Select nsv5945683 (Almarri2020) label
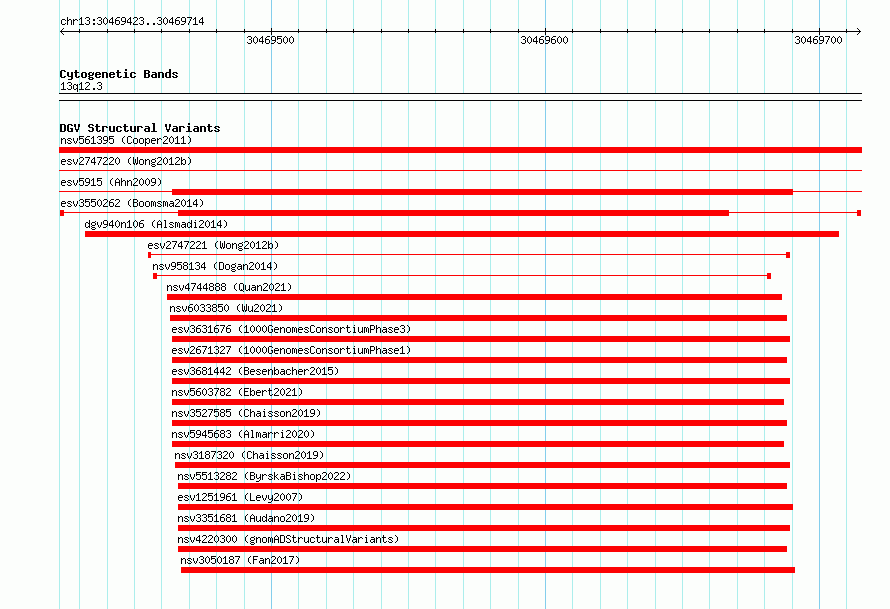Screen dimensions: 890x609 tap(244, 434)
